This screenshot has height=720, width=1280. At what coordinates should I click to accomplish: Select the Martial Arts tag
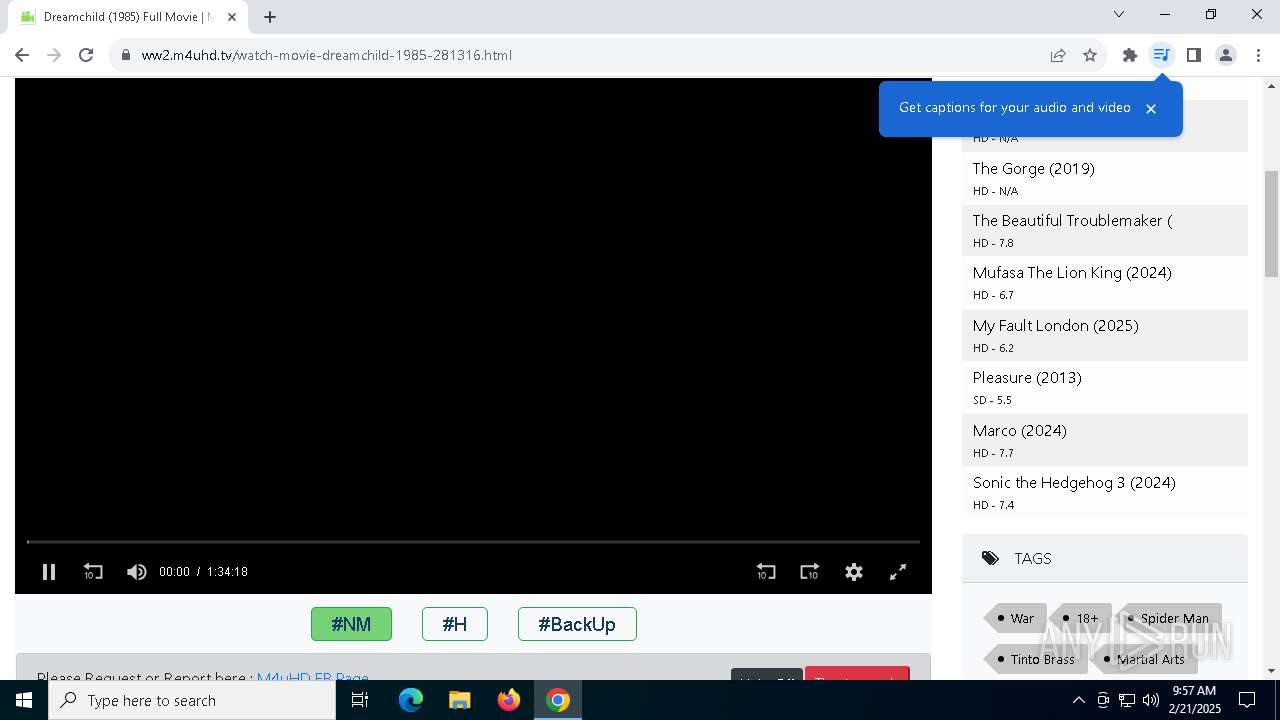tap(1144, 659)
